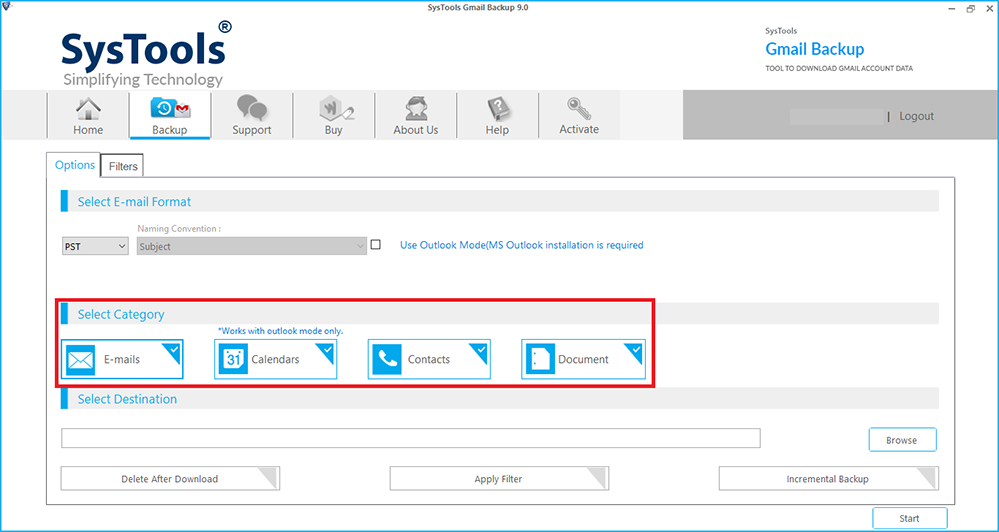The image size is (999, 532).
Task: Click the account name field beside Logout
Action: tap(837, 117)
